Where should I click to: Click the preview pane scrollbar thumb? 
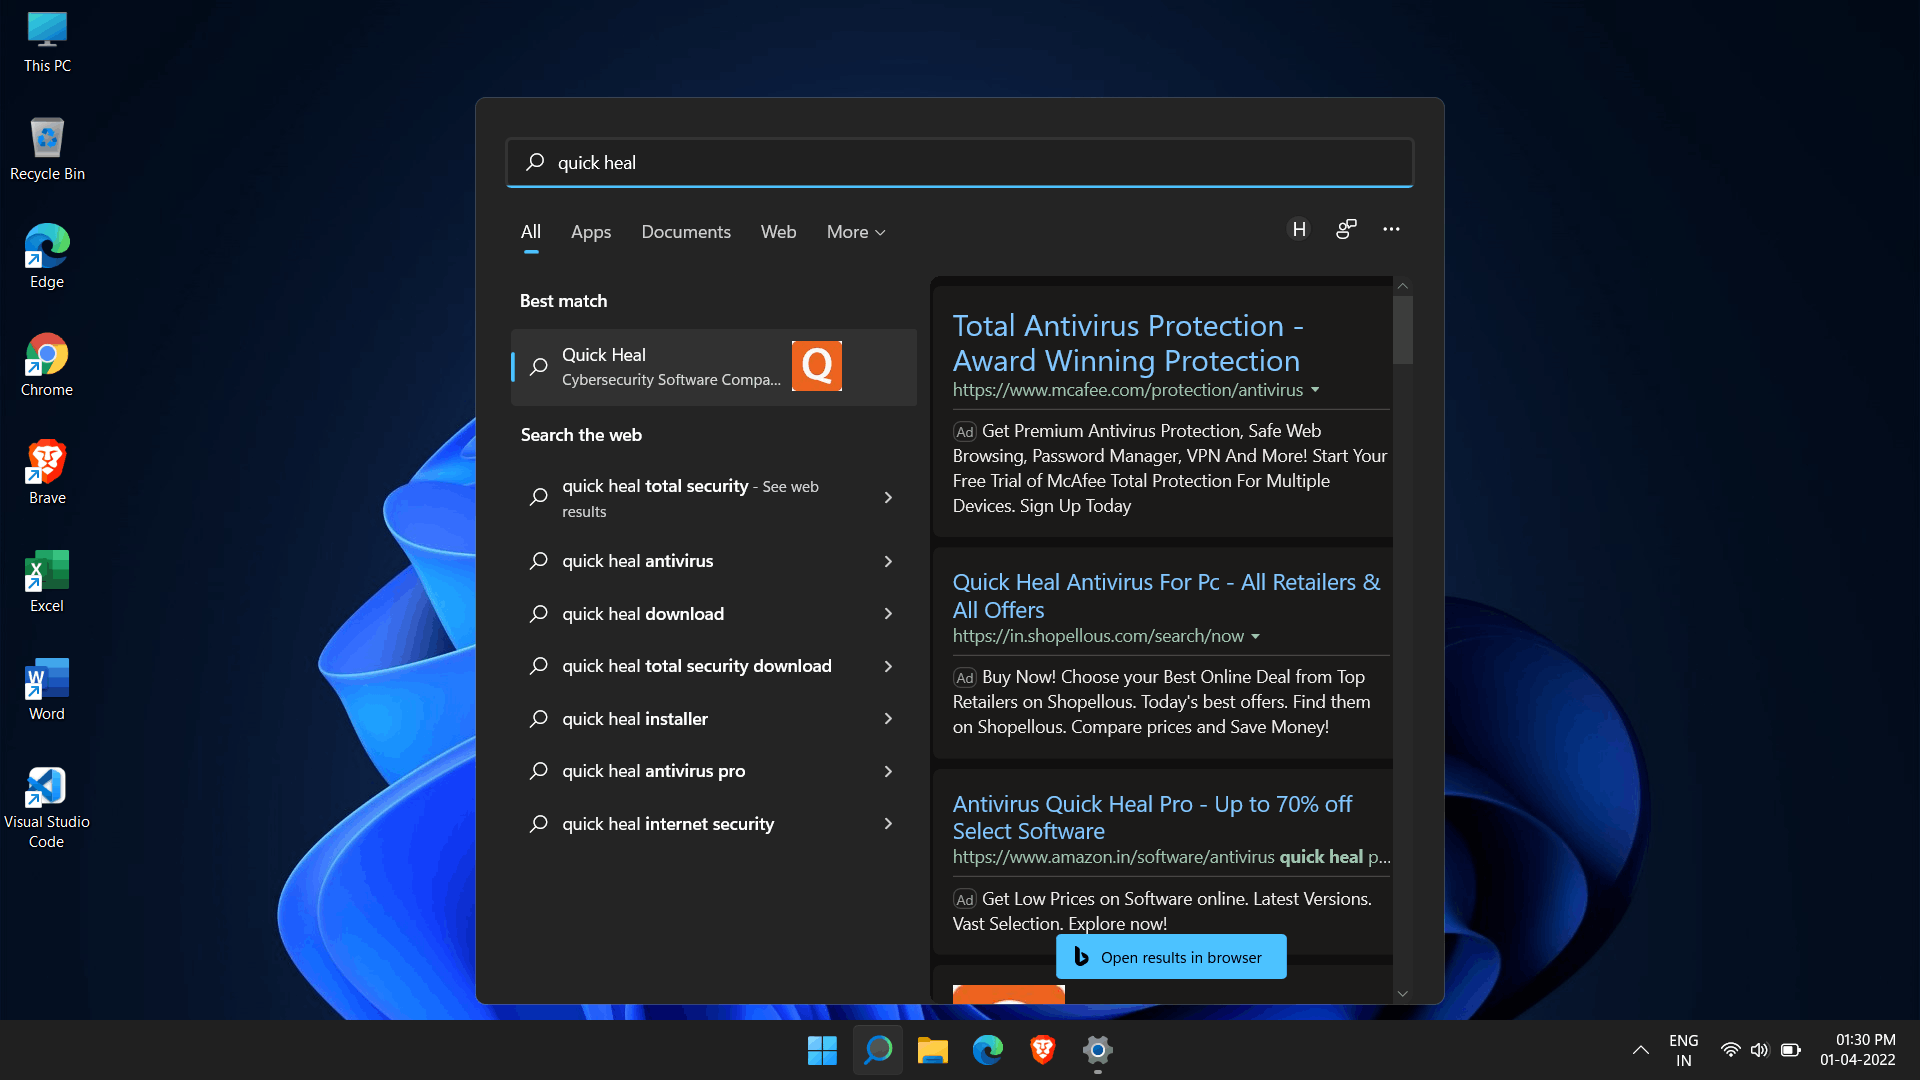(x=1403, y=329)
